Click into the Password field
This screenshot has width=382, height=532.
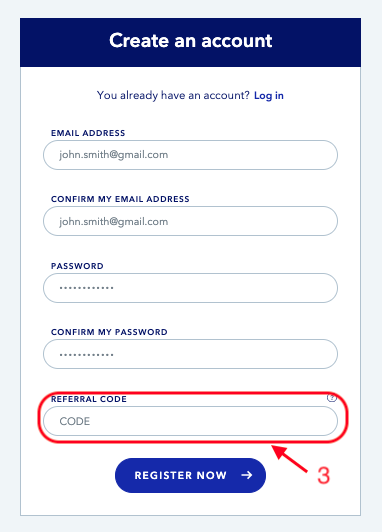pos(190,288)
